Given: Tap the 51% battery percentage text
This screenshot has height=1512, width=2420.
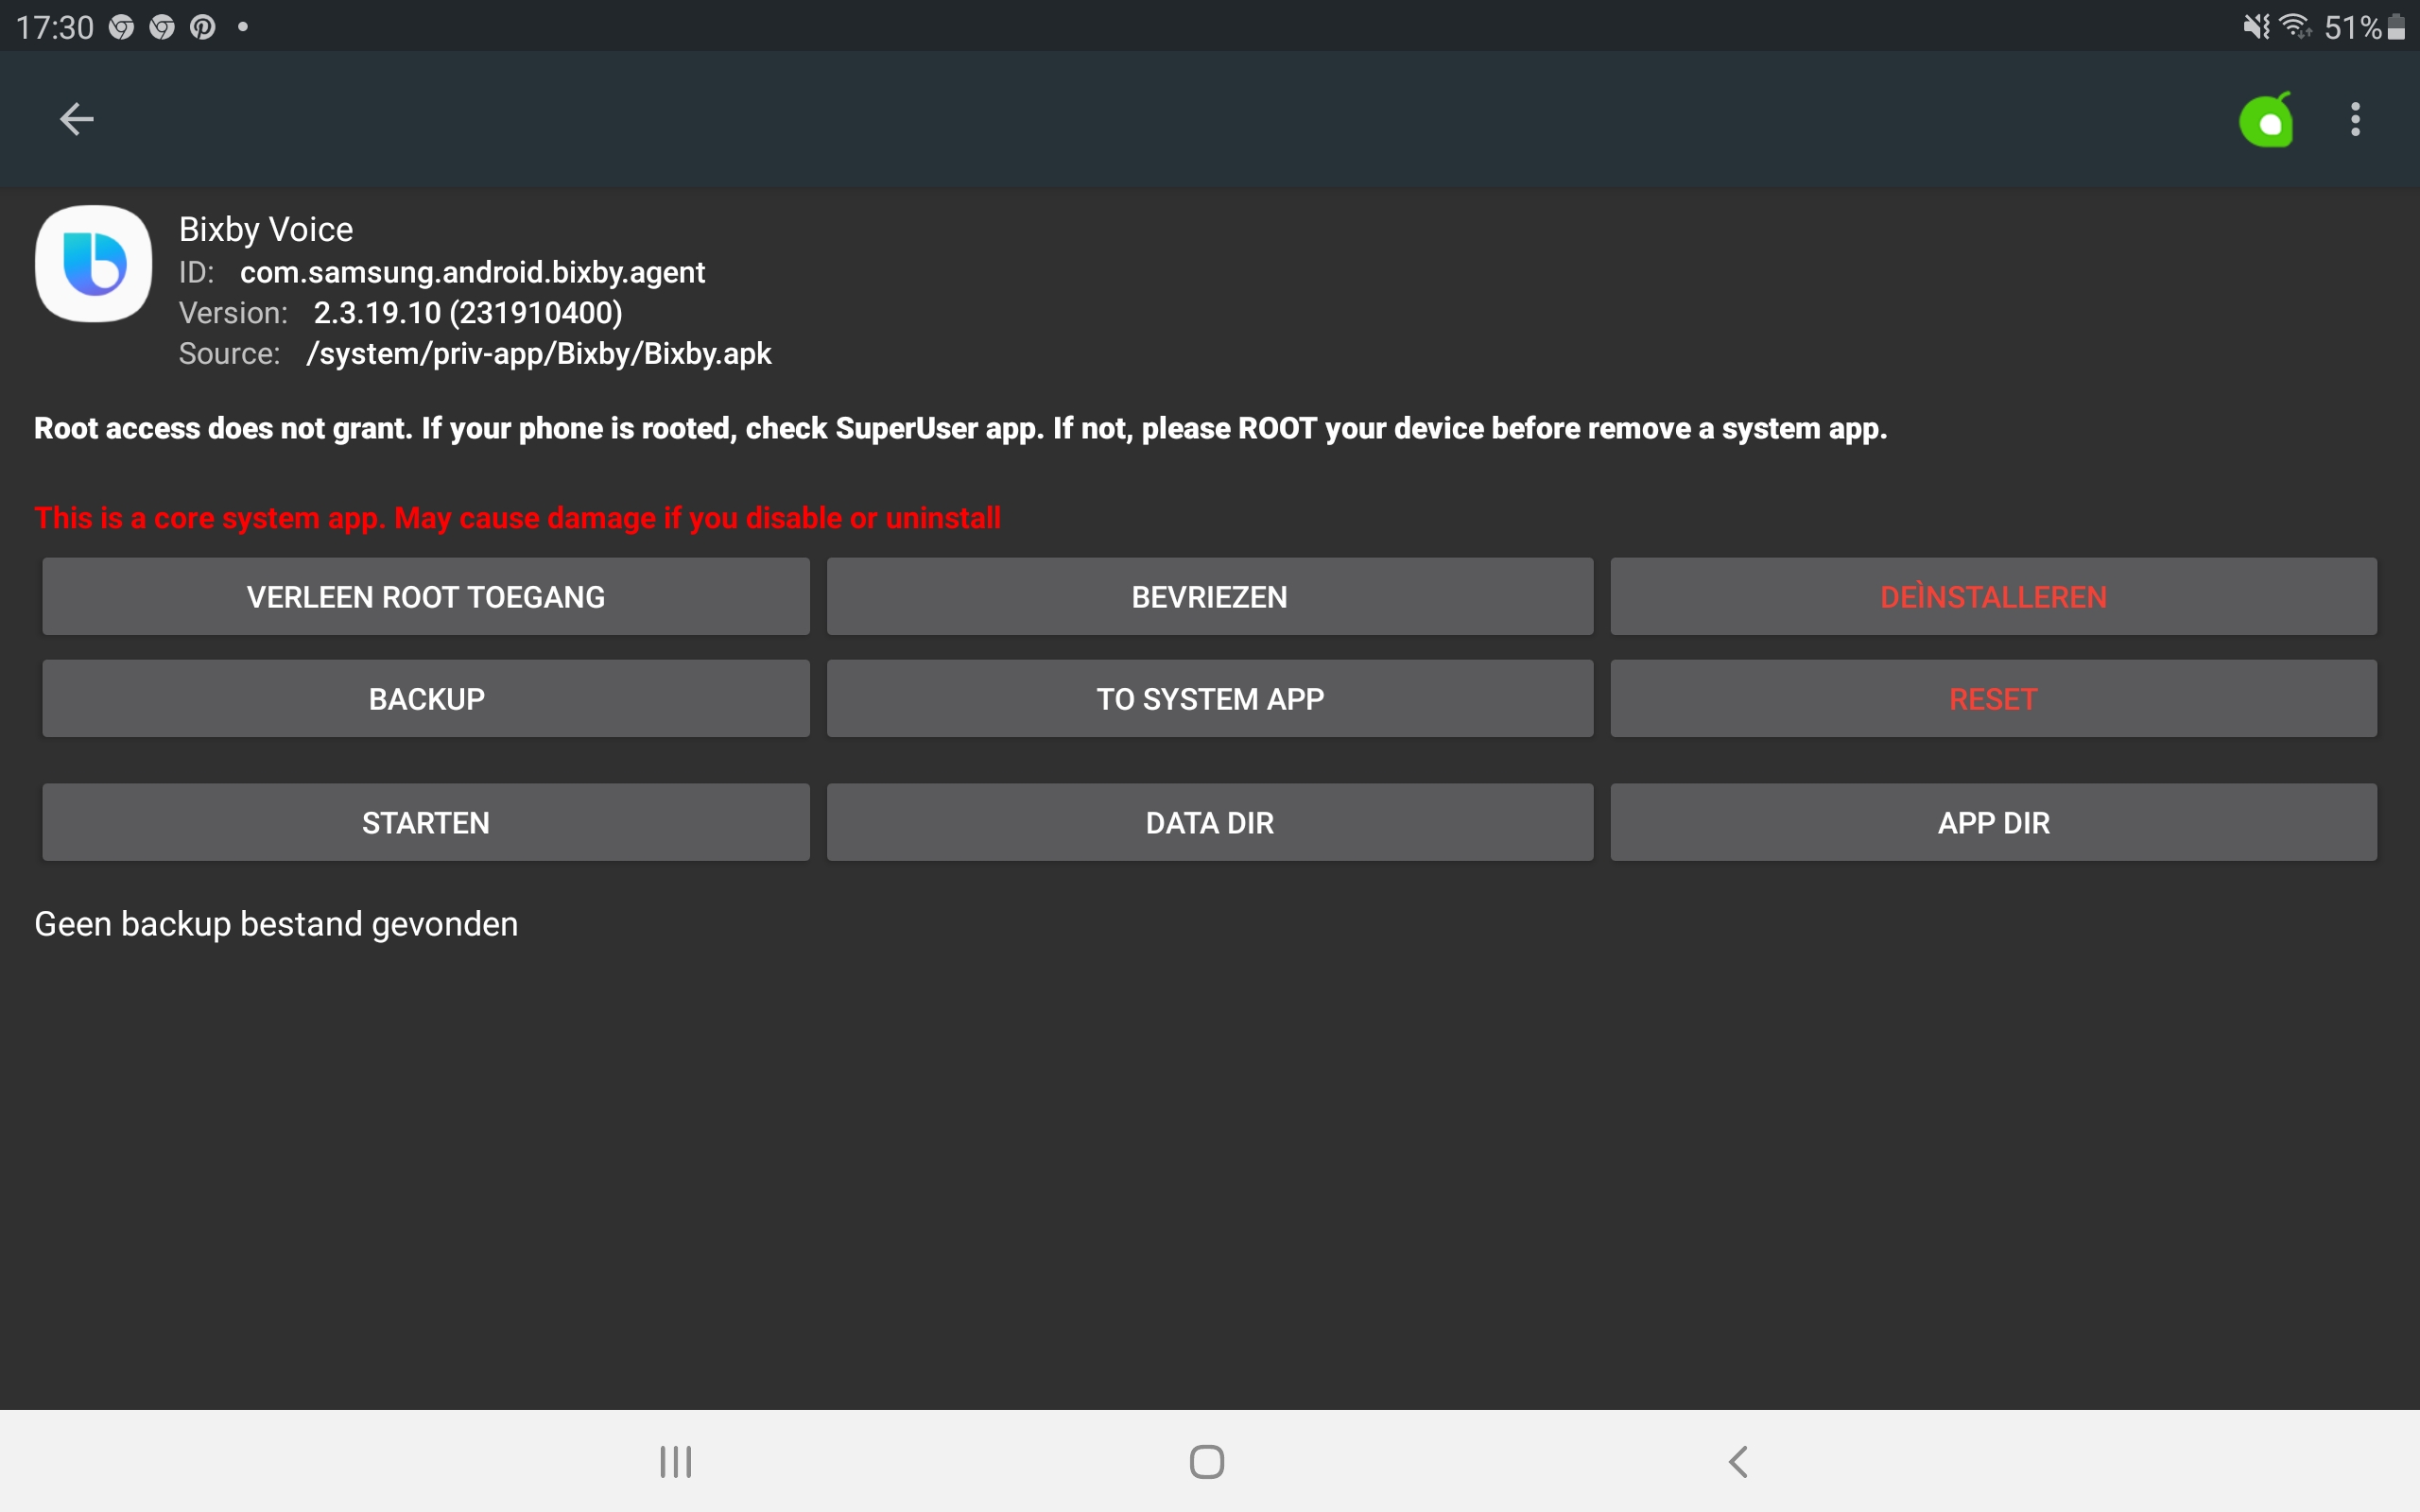Looking at the screenshot, I should coord(2353,27).
